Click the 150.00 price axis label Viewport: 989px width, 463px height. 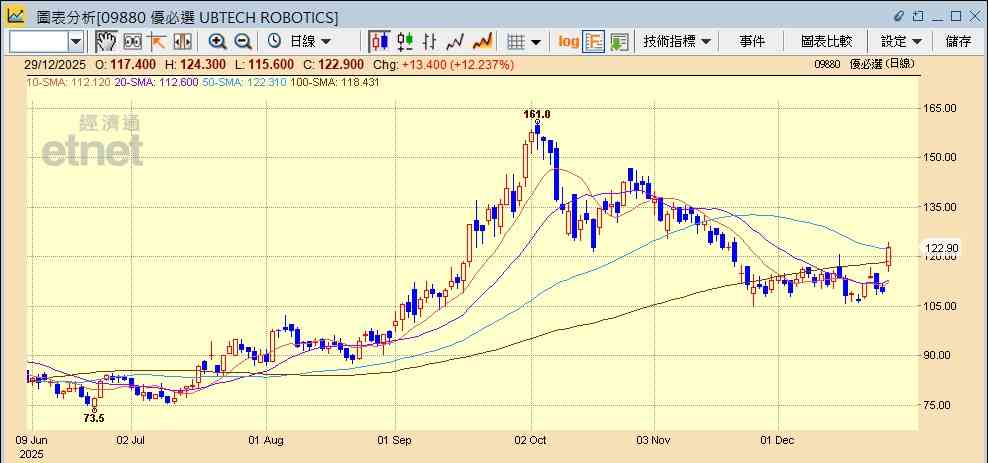pos(941,157)
